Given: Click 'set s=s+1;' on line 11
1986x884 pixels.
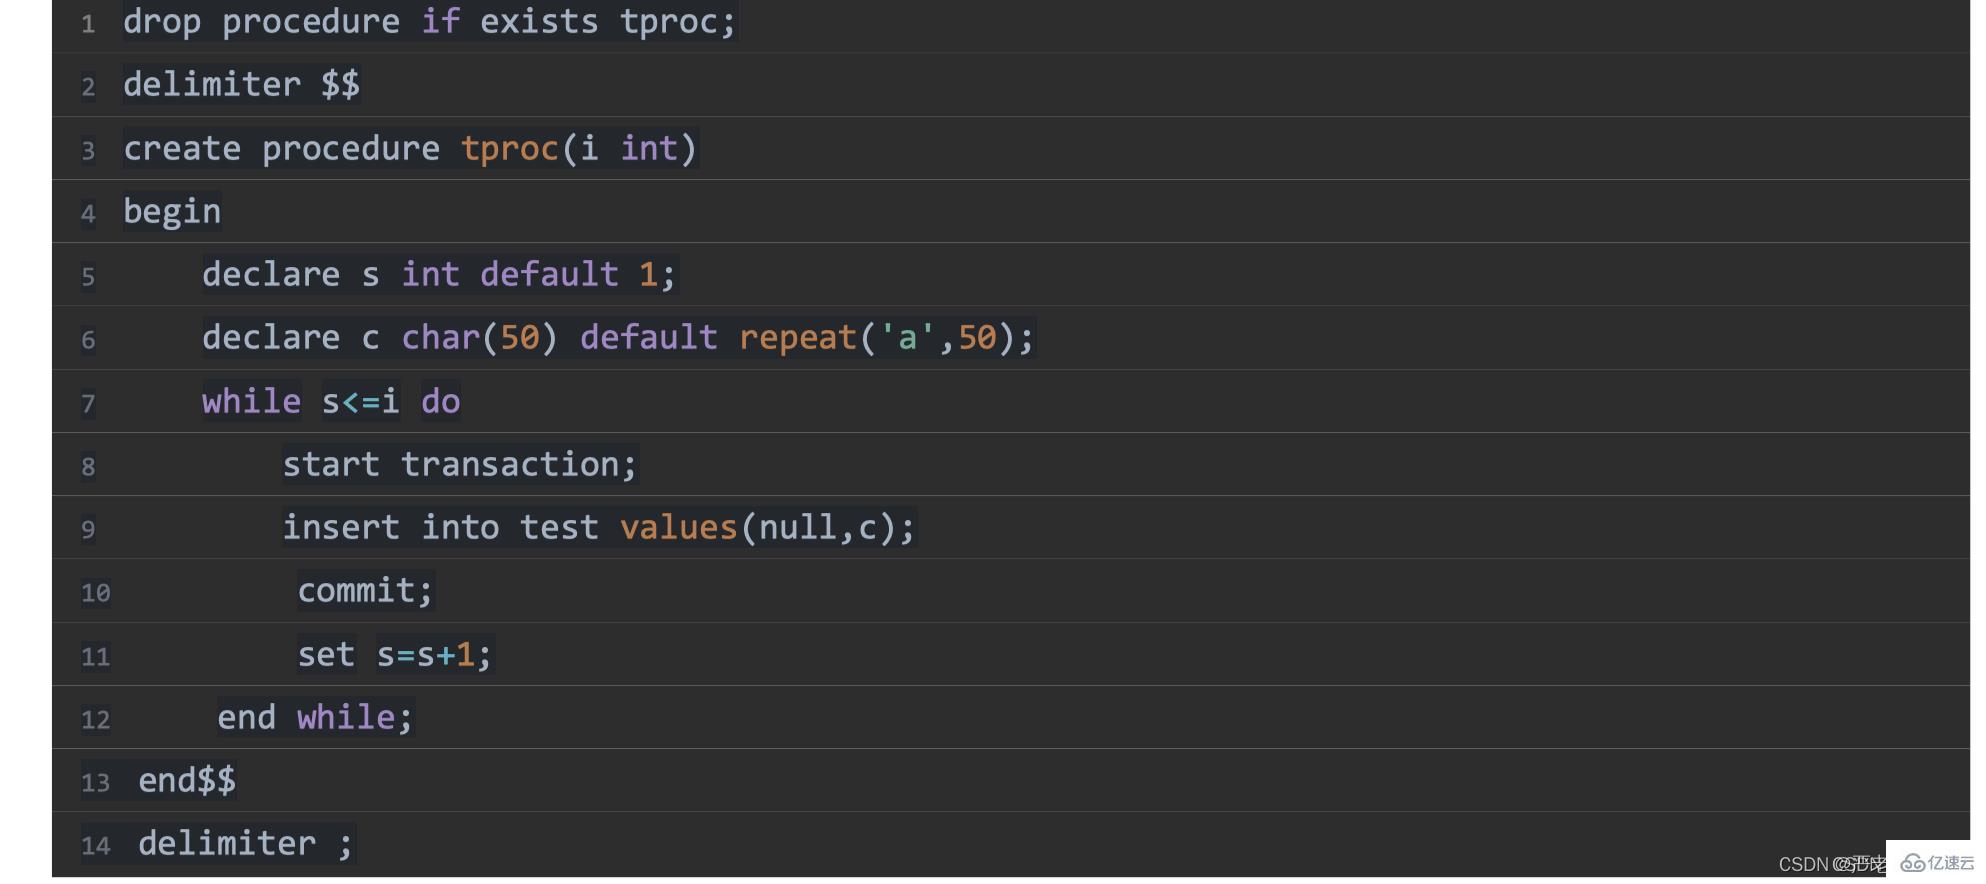Looking at the screenshot, I should [x=395, y=654].
